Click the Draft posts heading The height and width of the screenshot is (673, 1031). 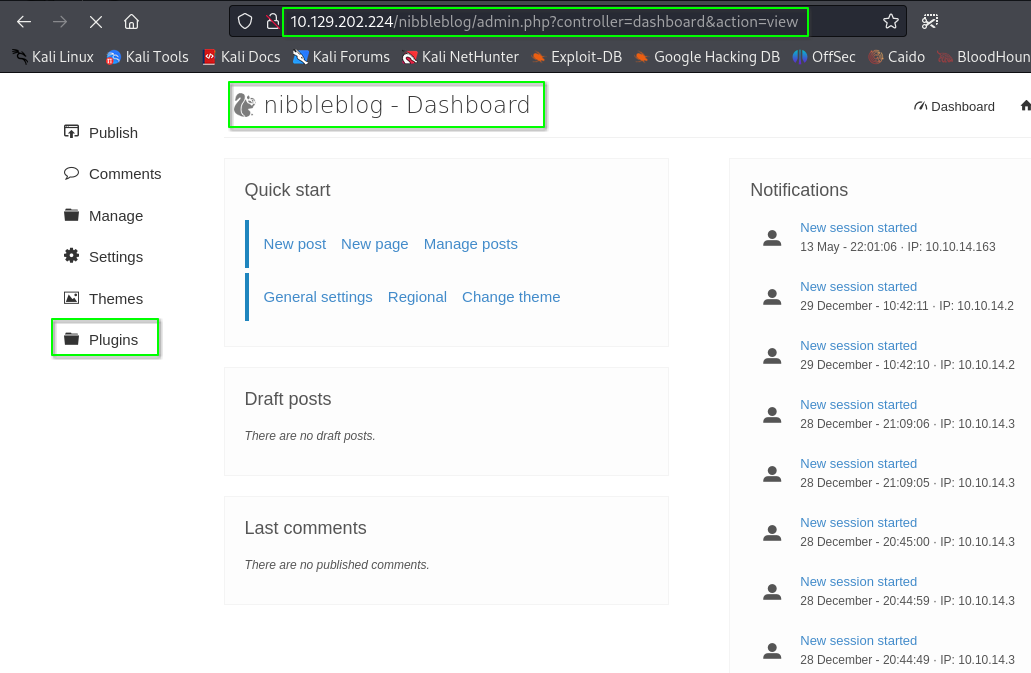pyautogui.click(x=288, y=399)
